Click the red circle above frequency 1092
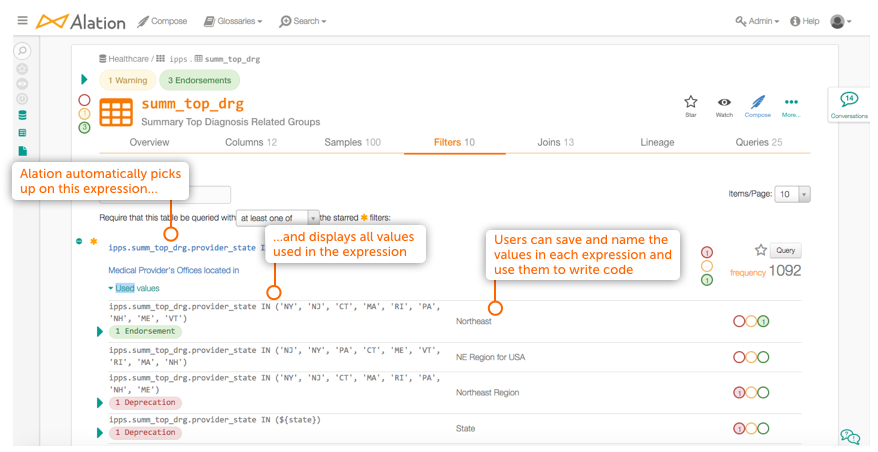Viewport: 878px width, 452px height. [707, 253]
